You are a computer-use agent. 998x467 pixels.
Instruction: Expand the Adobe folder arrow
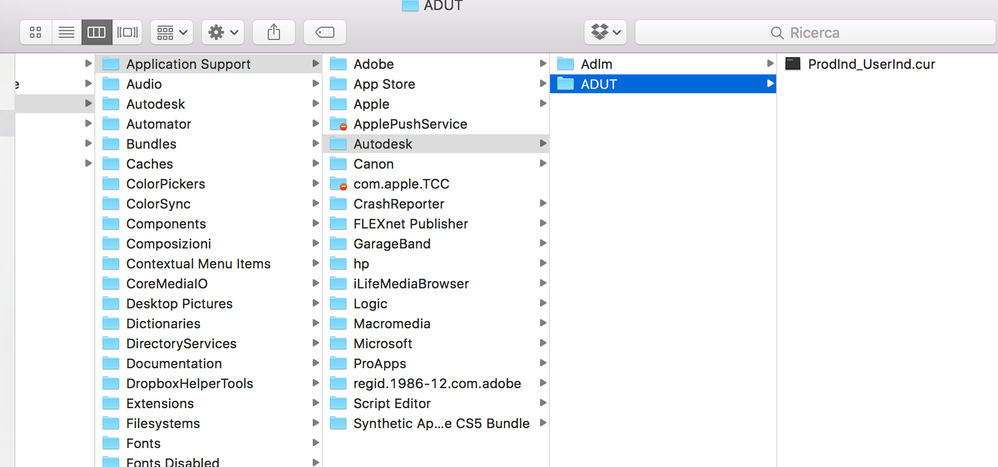point(543,64)
